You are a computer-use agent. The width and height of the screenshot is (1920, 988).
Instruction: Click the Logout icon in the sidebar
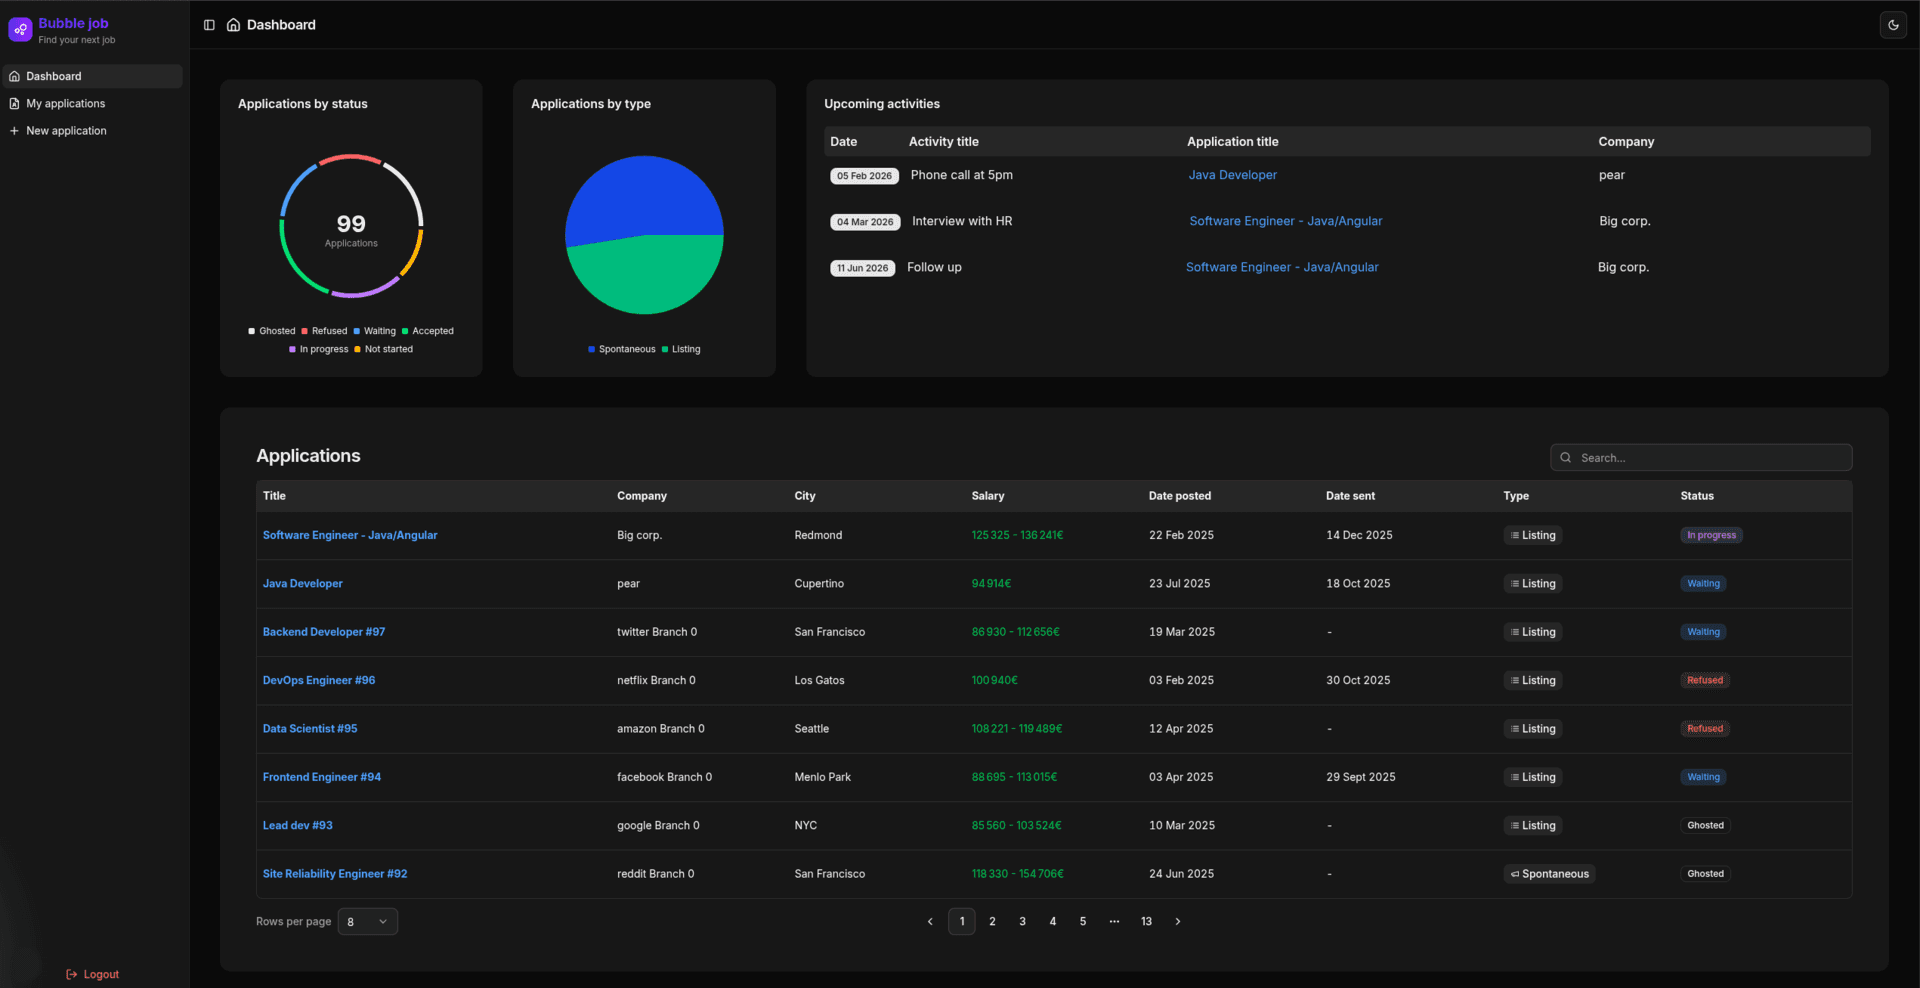[x=72, y=974]
